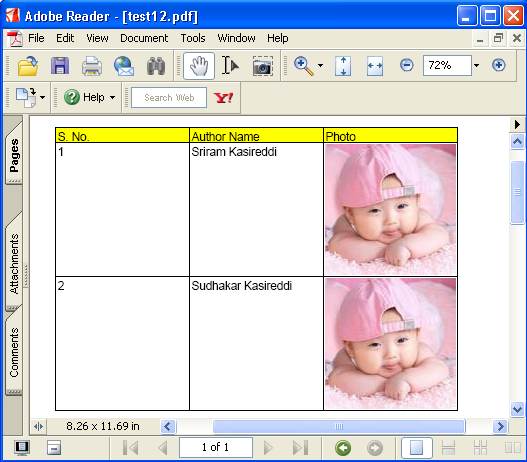Pick the Zoom In magnifier tool
This screenshot has width=527, height=462.
click(x=304, y=66)
